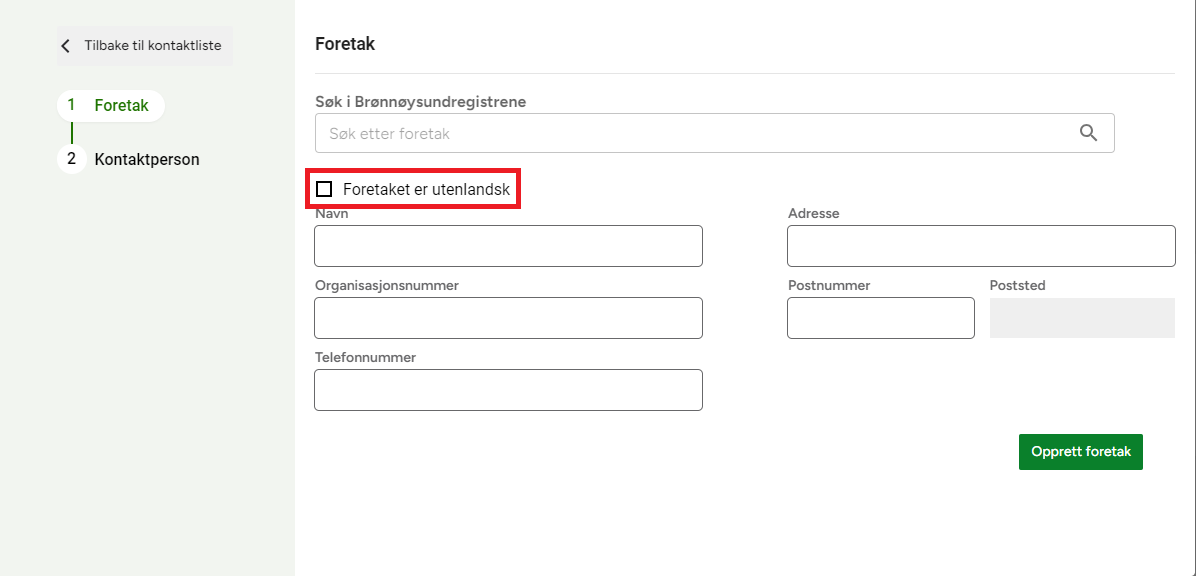This screenshot has width=1197, height=578.
Task: Click the step 2 number circle
Action: [x=71, y=159]
